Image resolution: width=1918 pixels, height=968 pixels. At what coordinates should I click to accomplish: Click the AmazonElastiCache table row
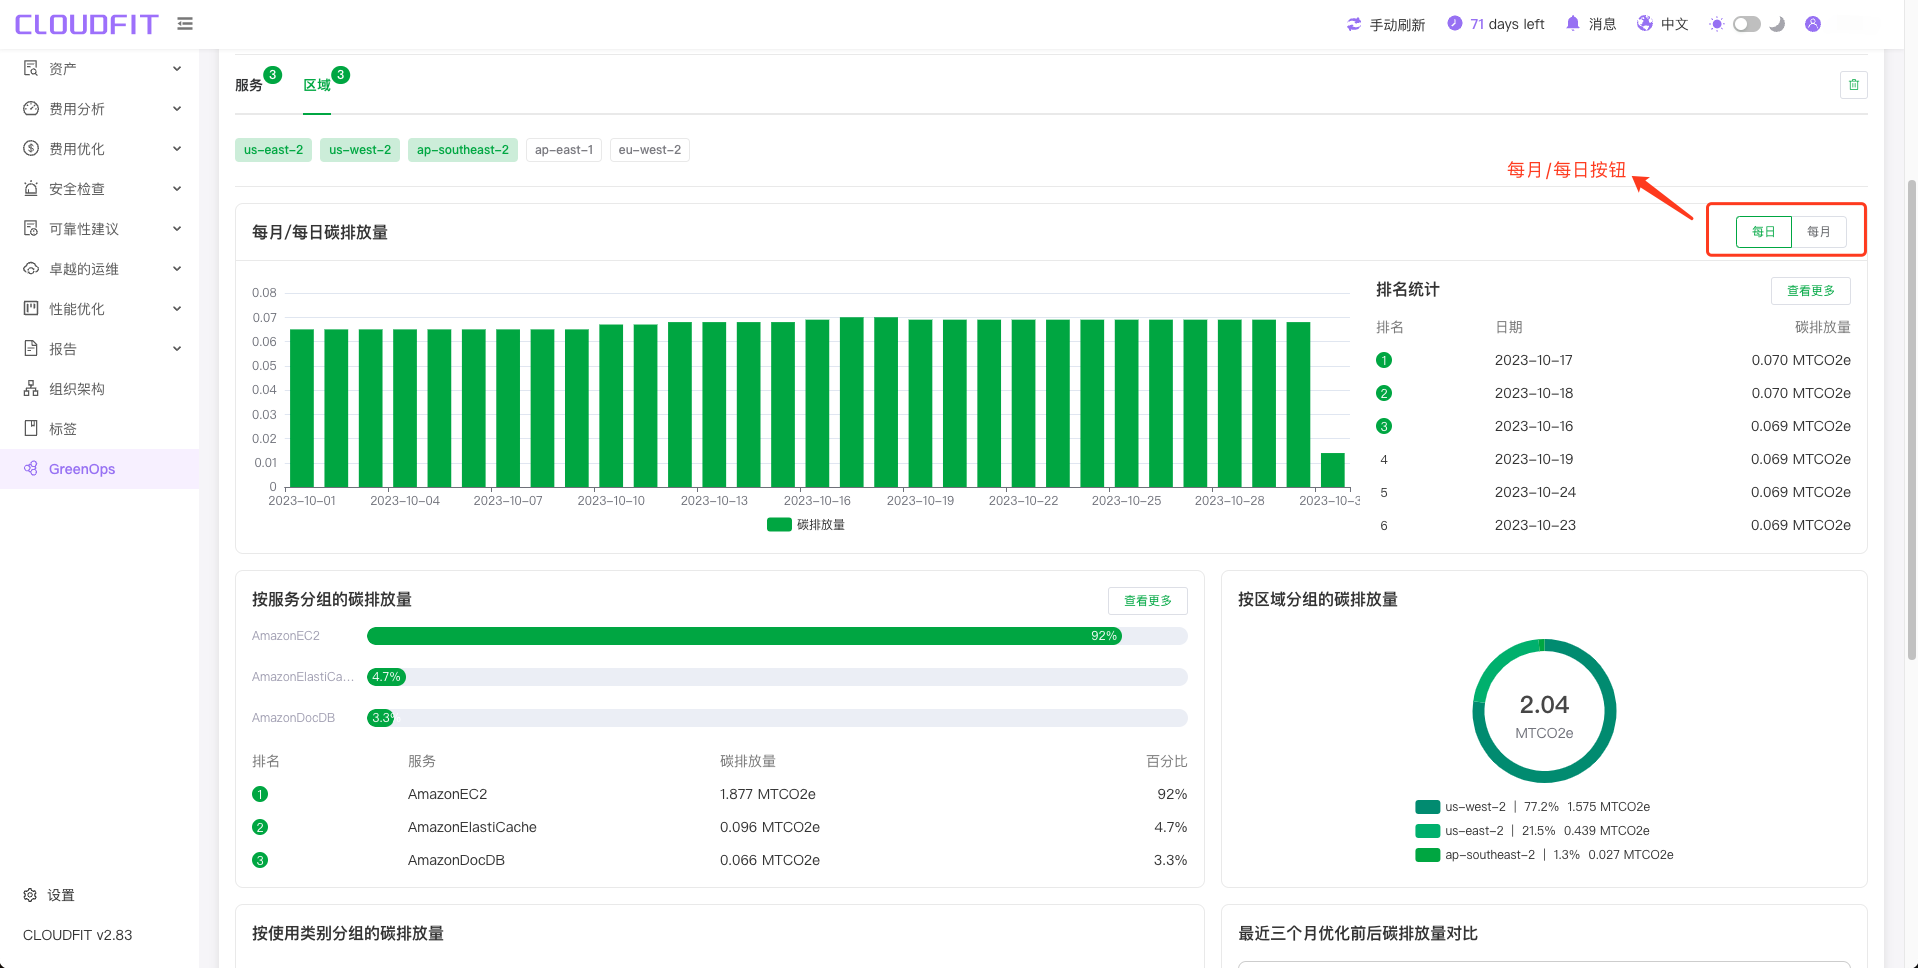point(720,827)
